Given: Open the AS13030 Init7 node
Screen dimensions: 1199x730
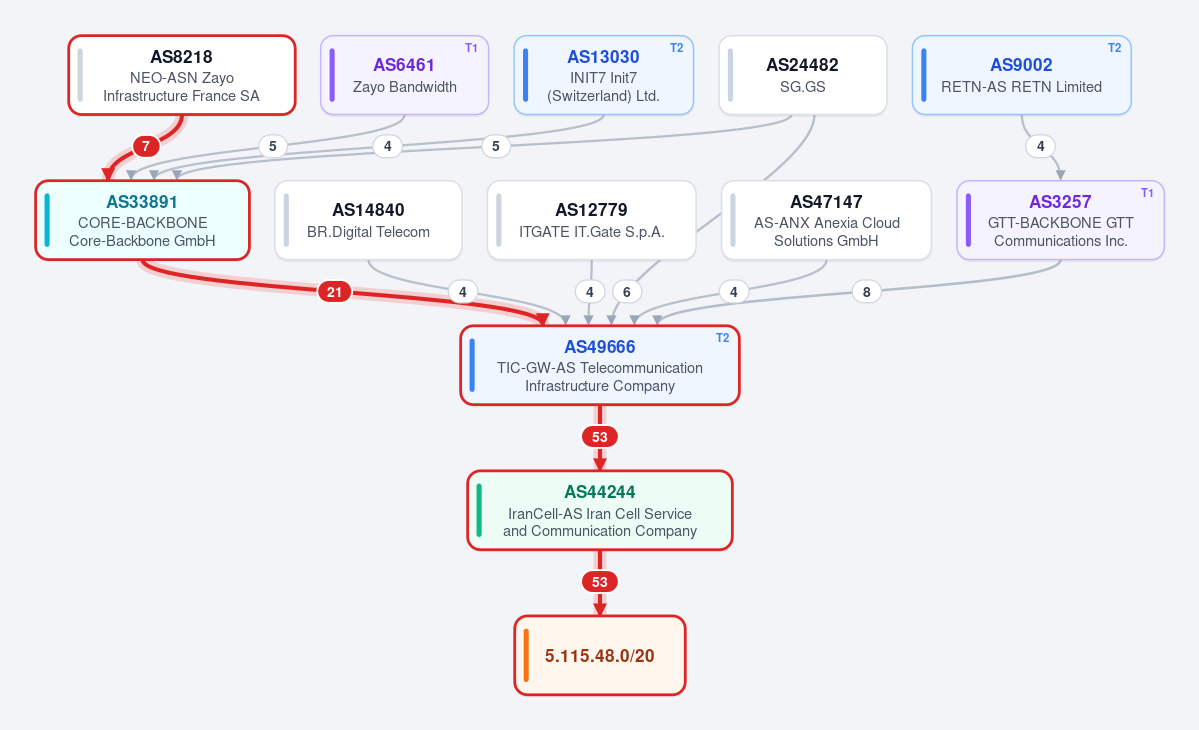Looking at the screenshot, I should tap(603, 76).
